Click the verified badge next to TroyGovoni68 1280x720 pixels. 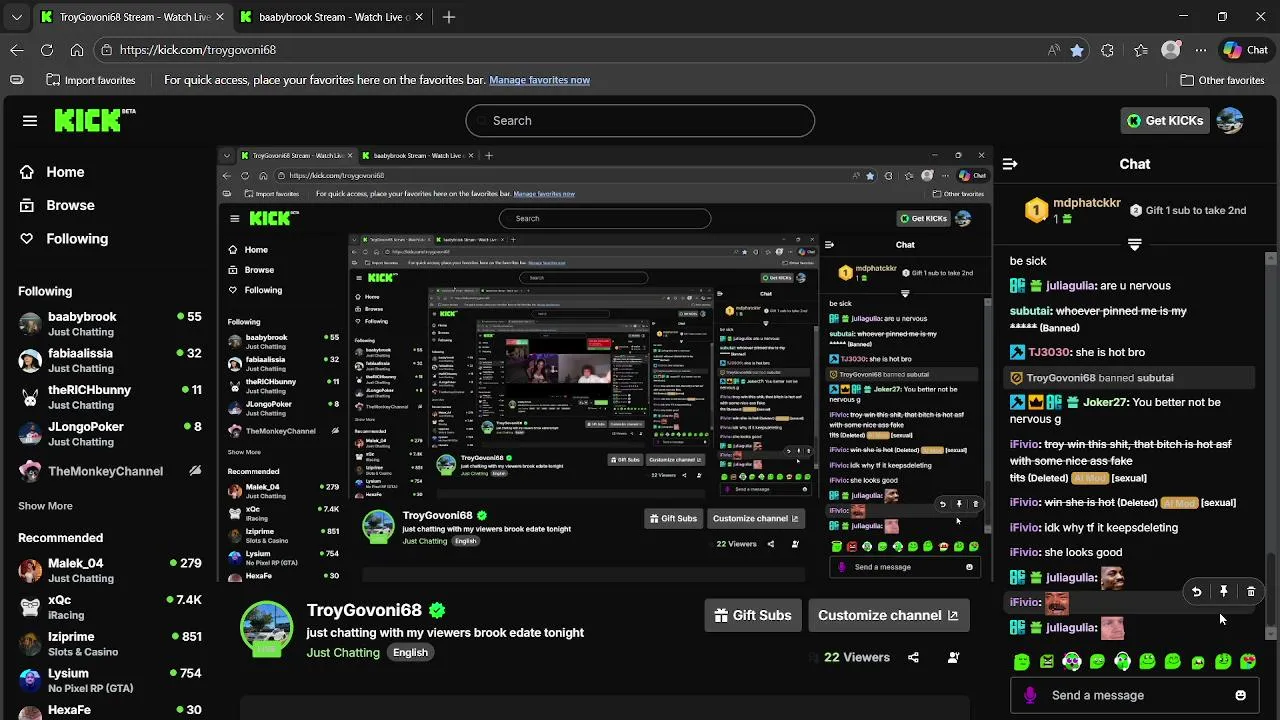pyautogui.click(x=437, y=610)
